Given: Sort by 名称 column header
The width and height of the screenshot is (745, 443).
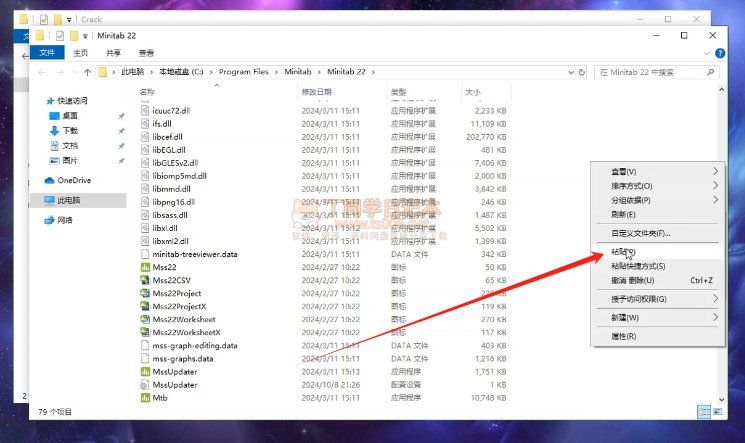Looking at the screenshot, I should click(x=147, y=92).
